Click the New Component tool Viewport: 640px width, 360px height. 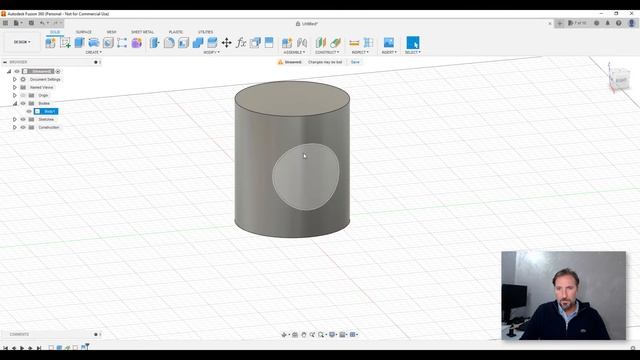pos(51,43)
